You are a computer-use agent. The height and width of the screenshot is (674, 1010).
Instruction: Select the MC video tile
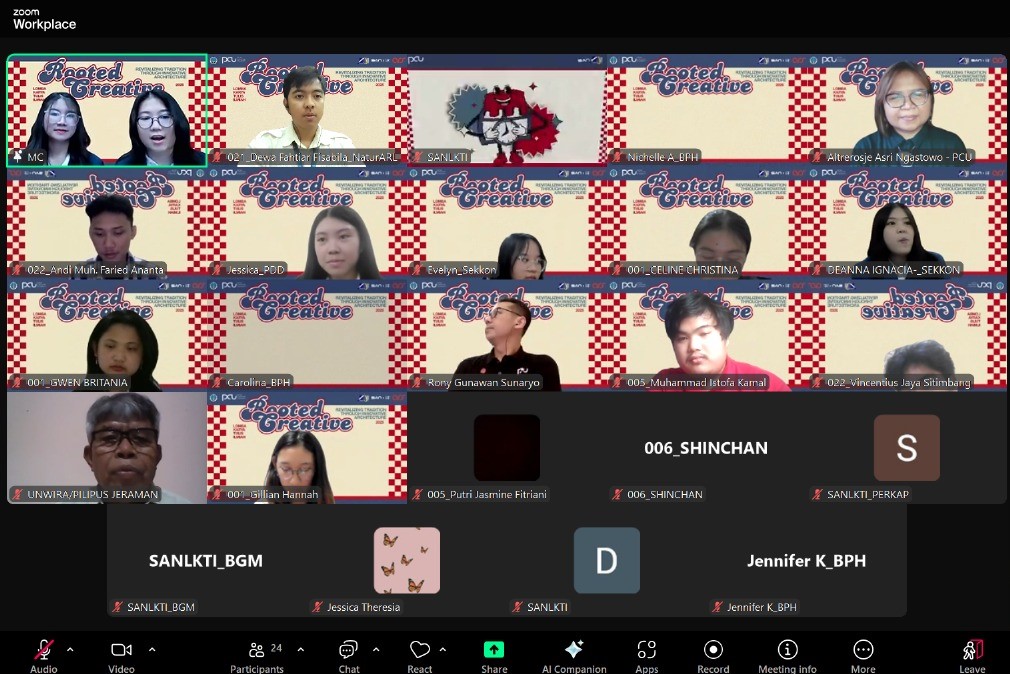click(107, 110)
